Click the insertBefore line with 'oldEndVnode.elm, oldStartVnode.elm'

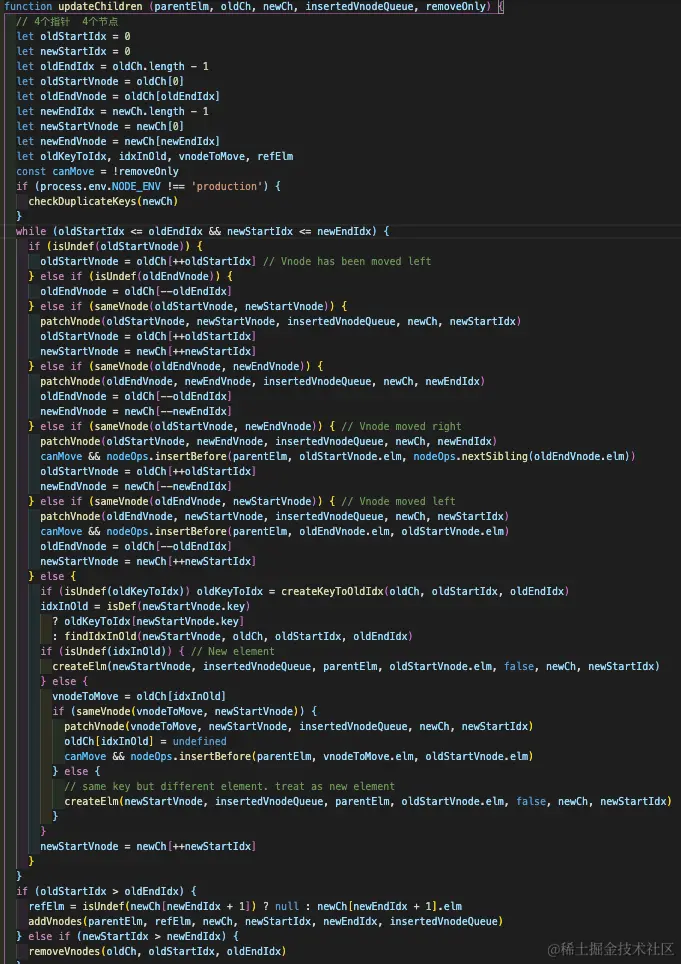point(275,532)
